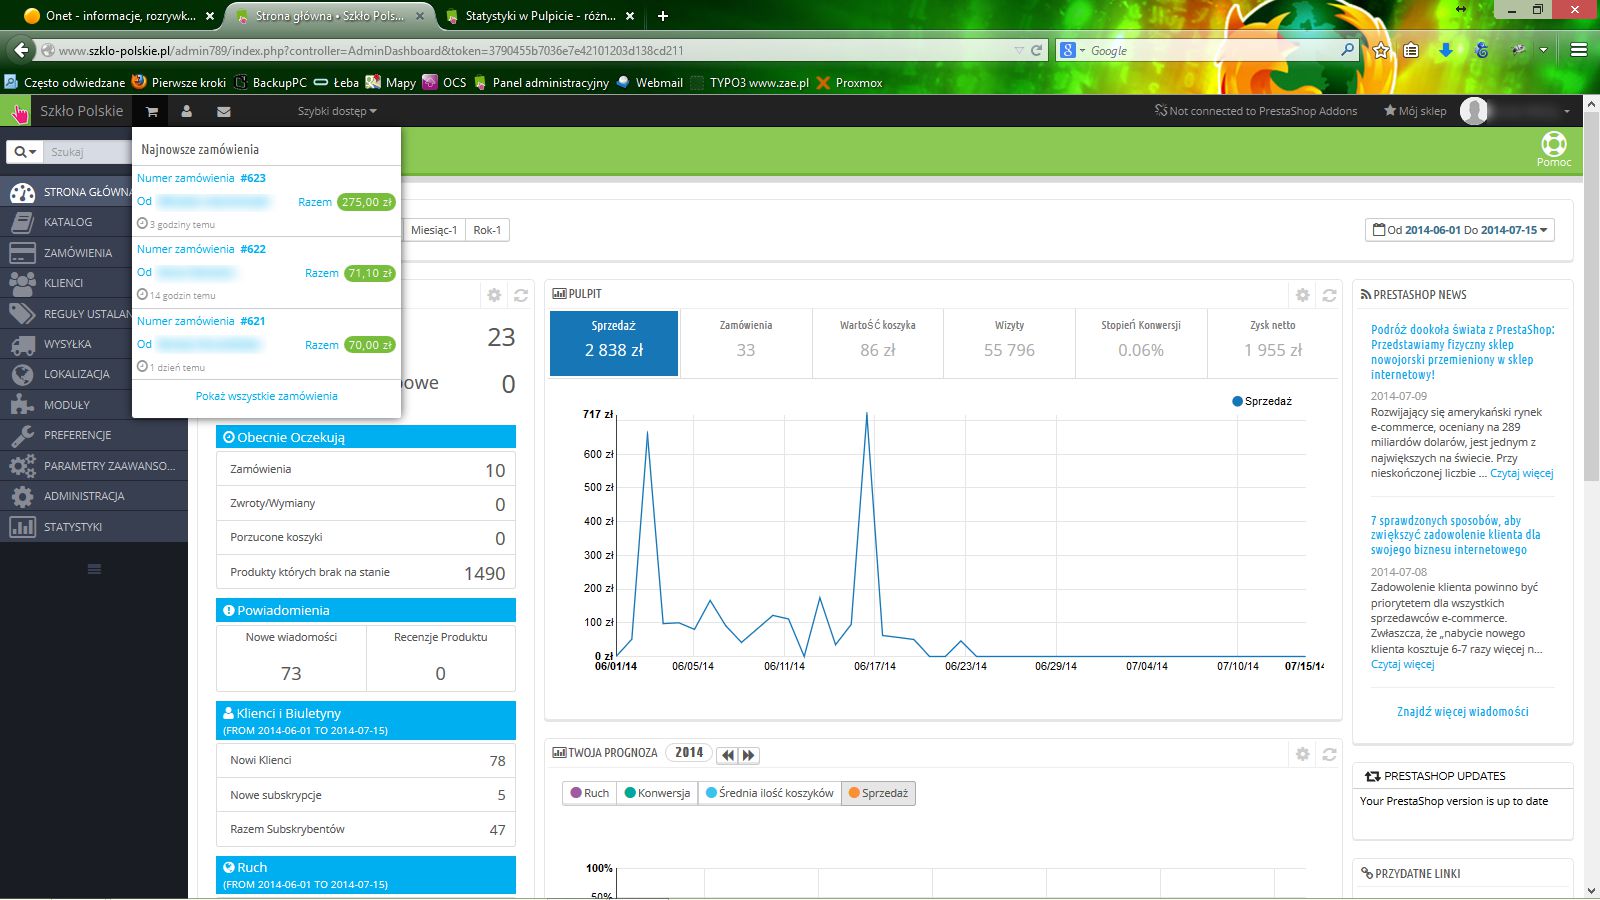Click the Miesiąc-1 period button
Screen dimensions: 1600x900
click(434, 230)
